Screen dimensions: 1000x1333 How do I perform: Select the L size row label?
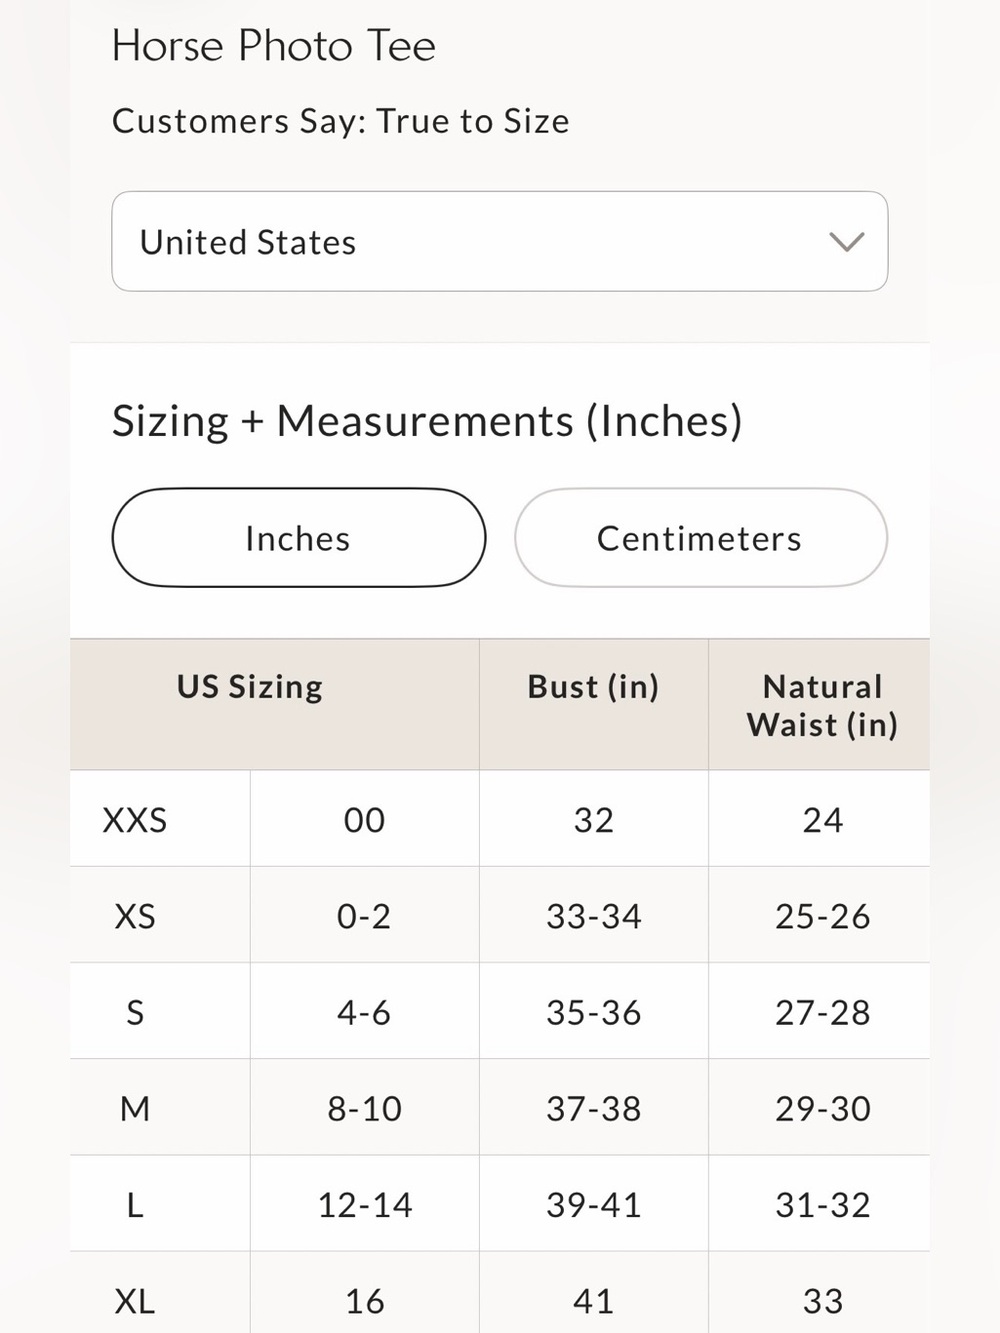click(x=135, y=1205)
